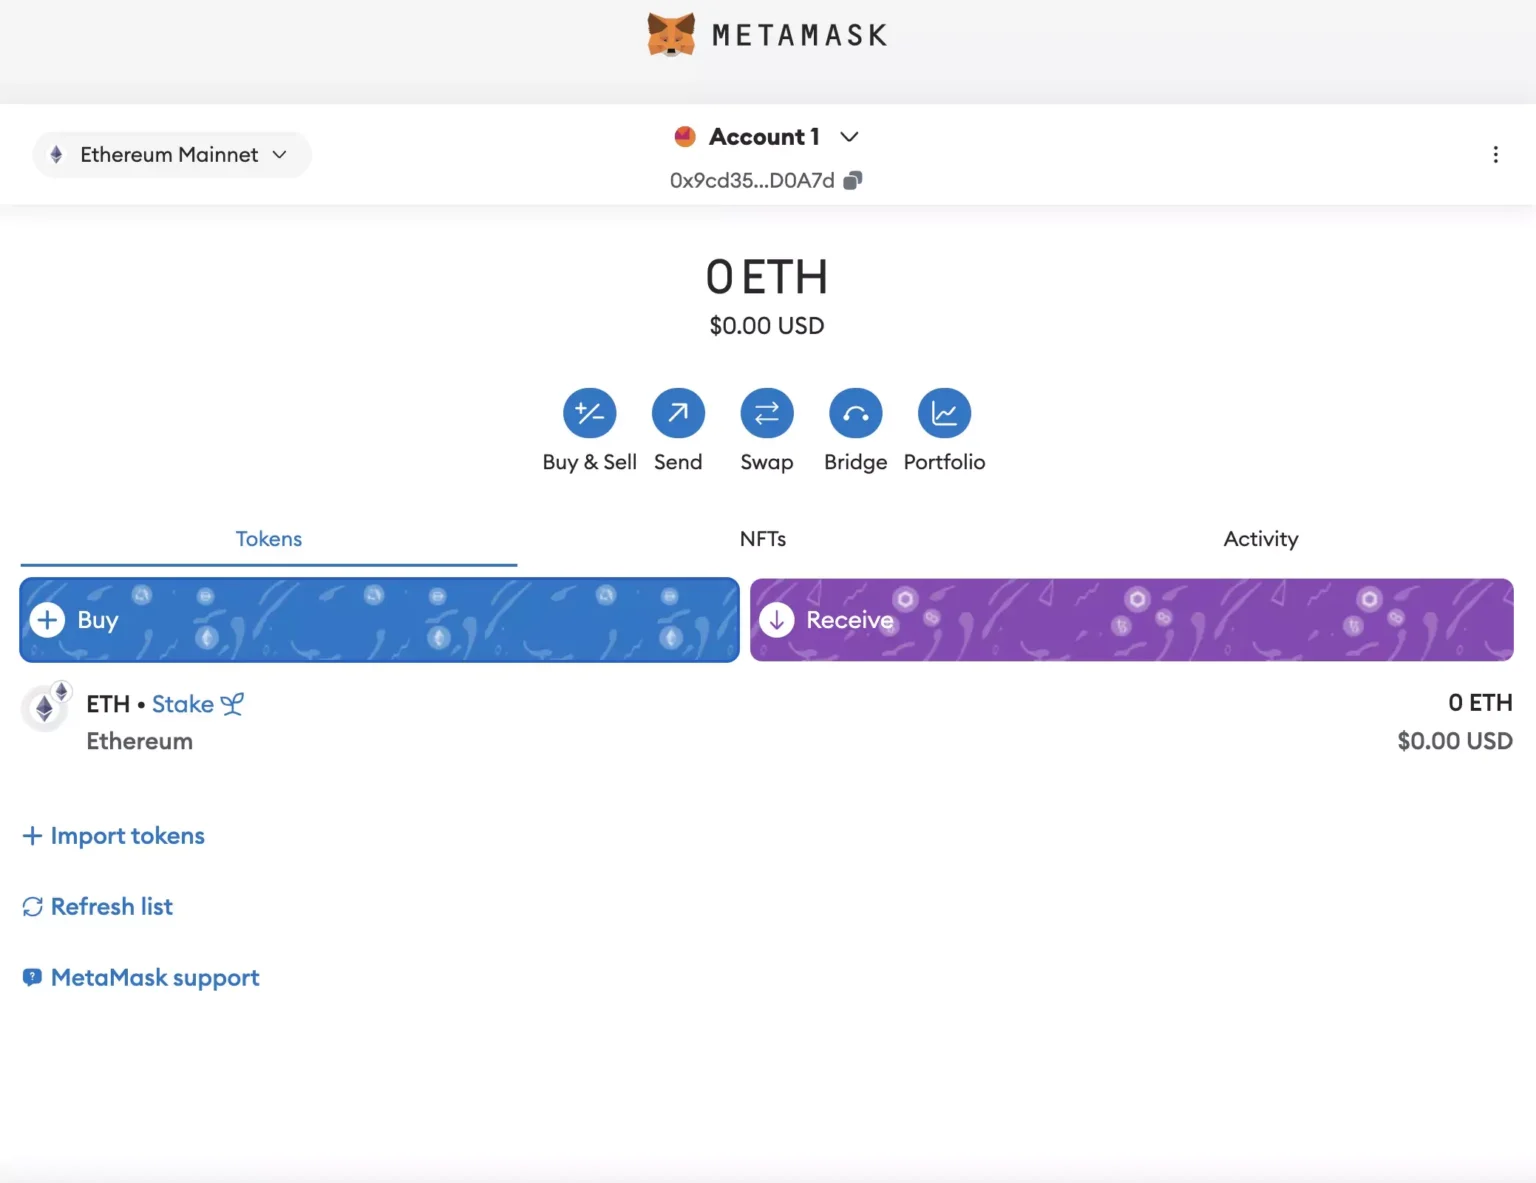Viewport: 1536px width, 1183px height.
Task: Click the plus icon beside Import tokens
Action: tap(32, 835)
